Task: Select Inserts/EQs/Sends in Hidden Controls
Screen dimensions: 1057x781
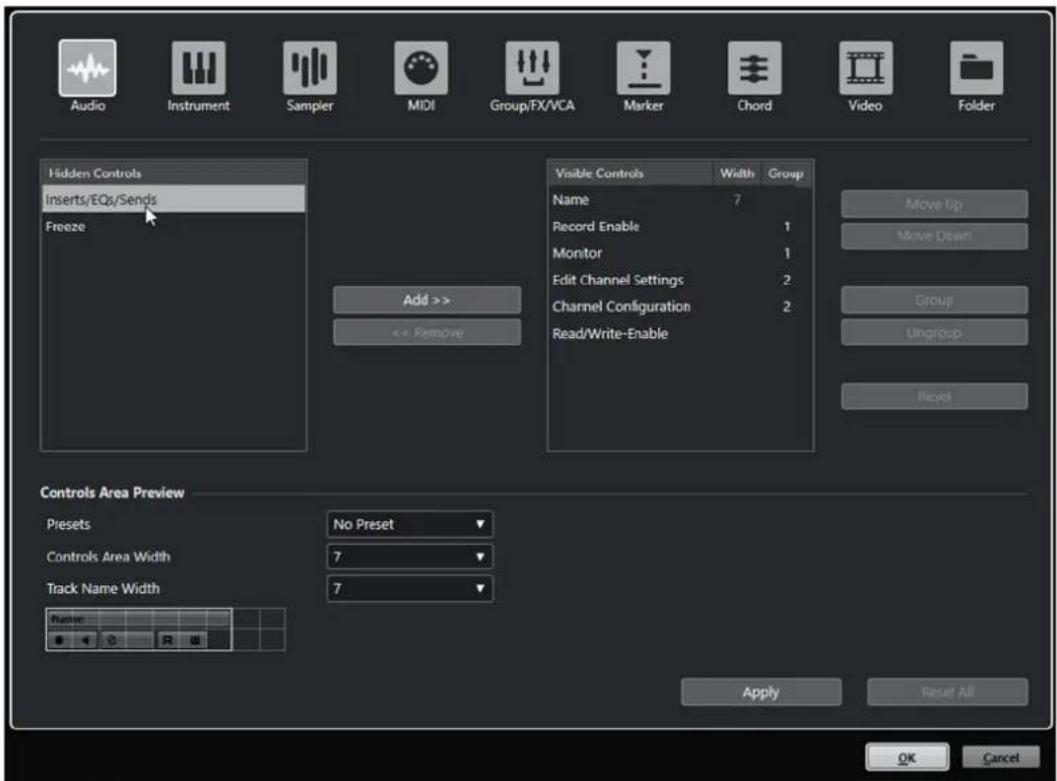Action: (174, 199)
